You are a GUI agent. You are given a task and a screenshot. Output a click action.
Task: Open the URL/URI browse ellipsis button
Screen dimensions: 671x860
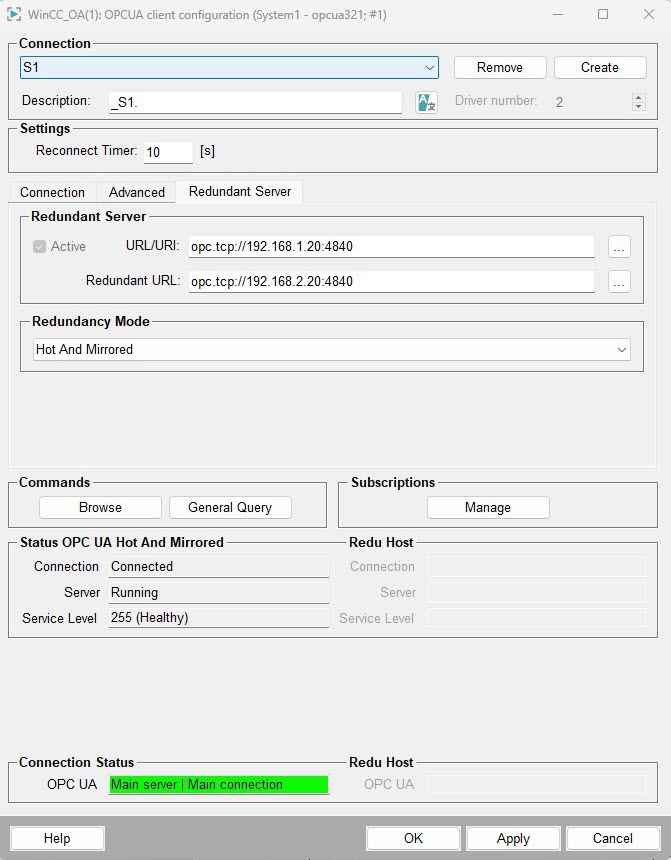619,247
